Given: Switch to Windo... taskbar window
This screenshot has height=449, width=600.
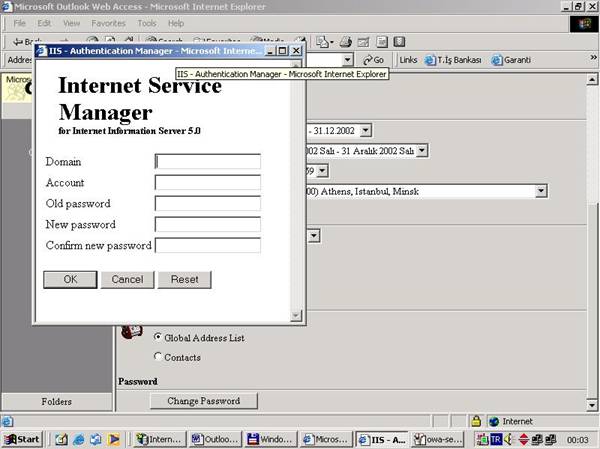Looking at the screenshot, I should [271, 439].
